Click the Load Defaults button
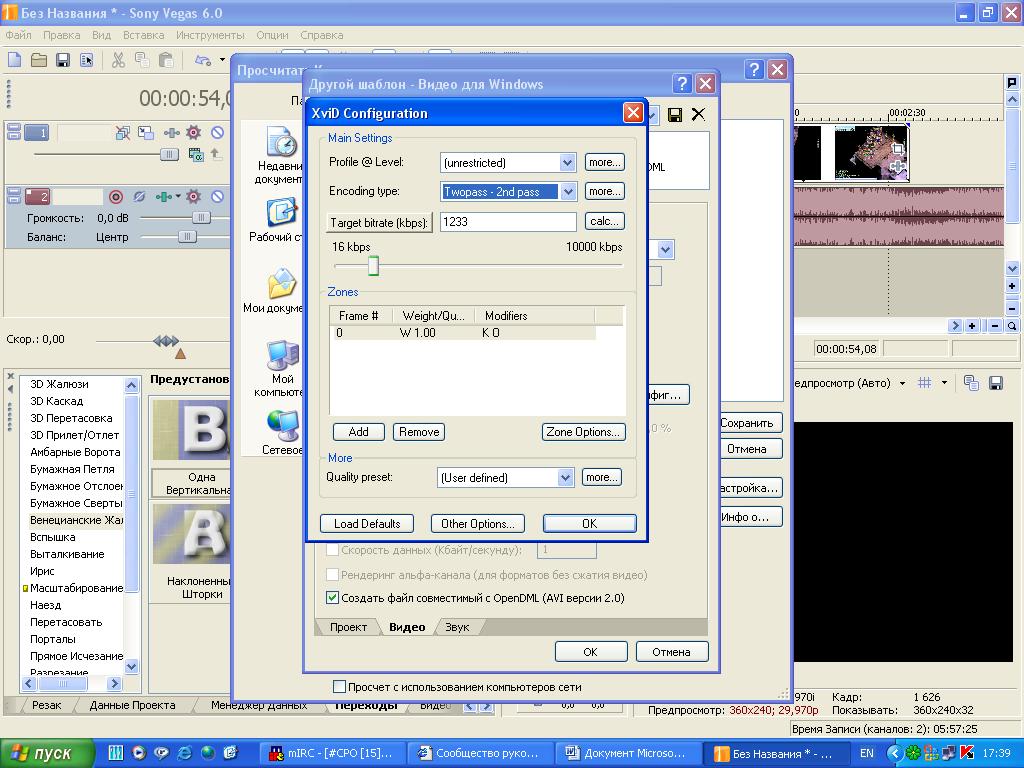The height and width of the screenshot is (768, 1024). (367, 524)
